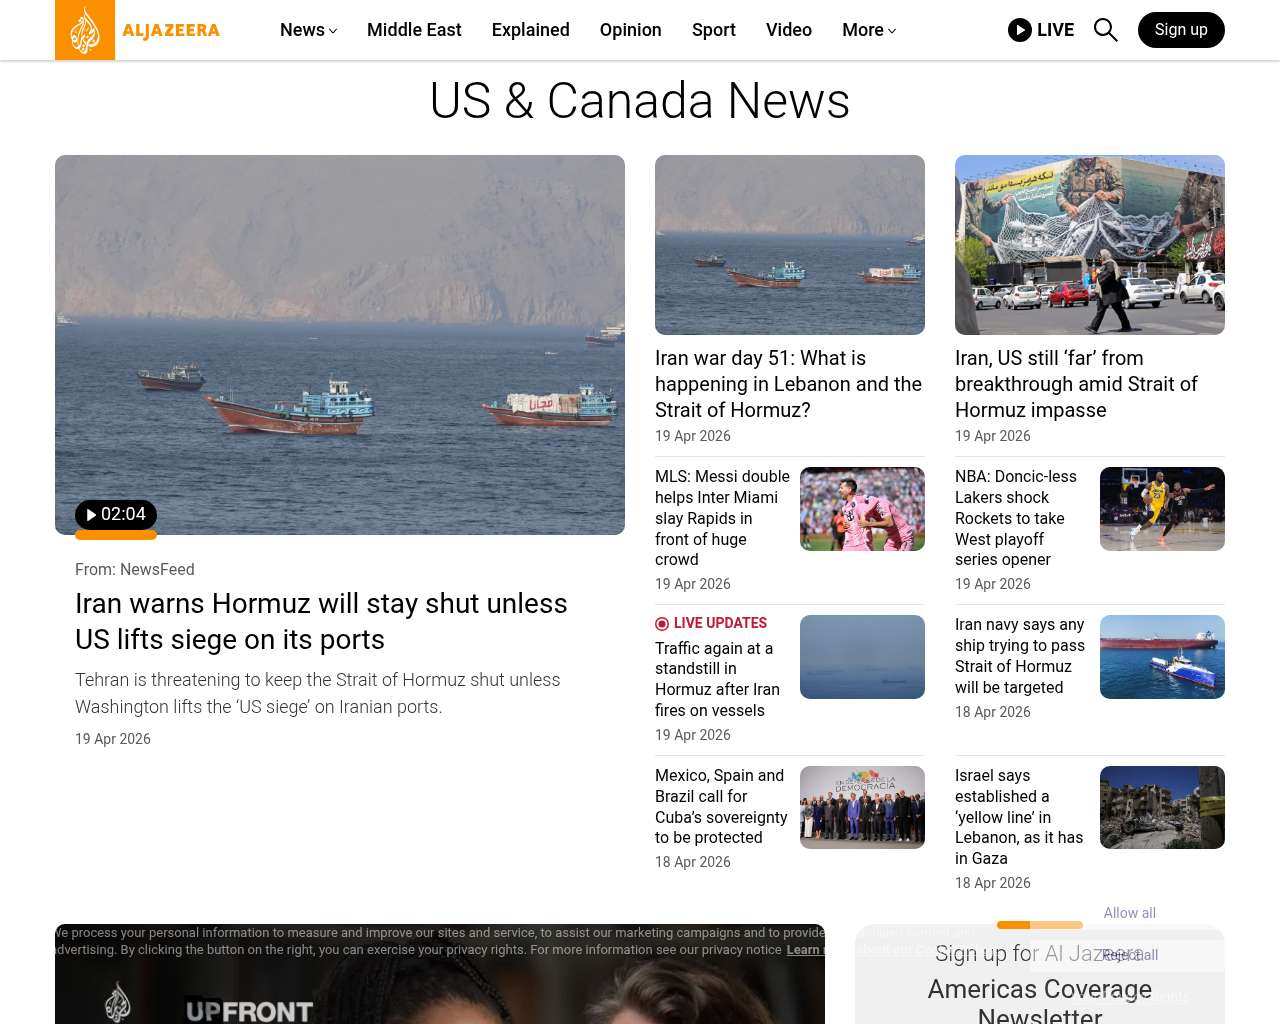Open the Iran war day 51 article
This screenshot has height=1024, width=1280.
(788, 384)
